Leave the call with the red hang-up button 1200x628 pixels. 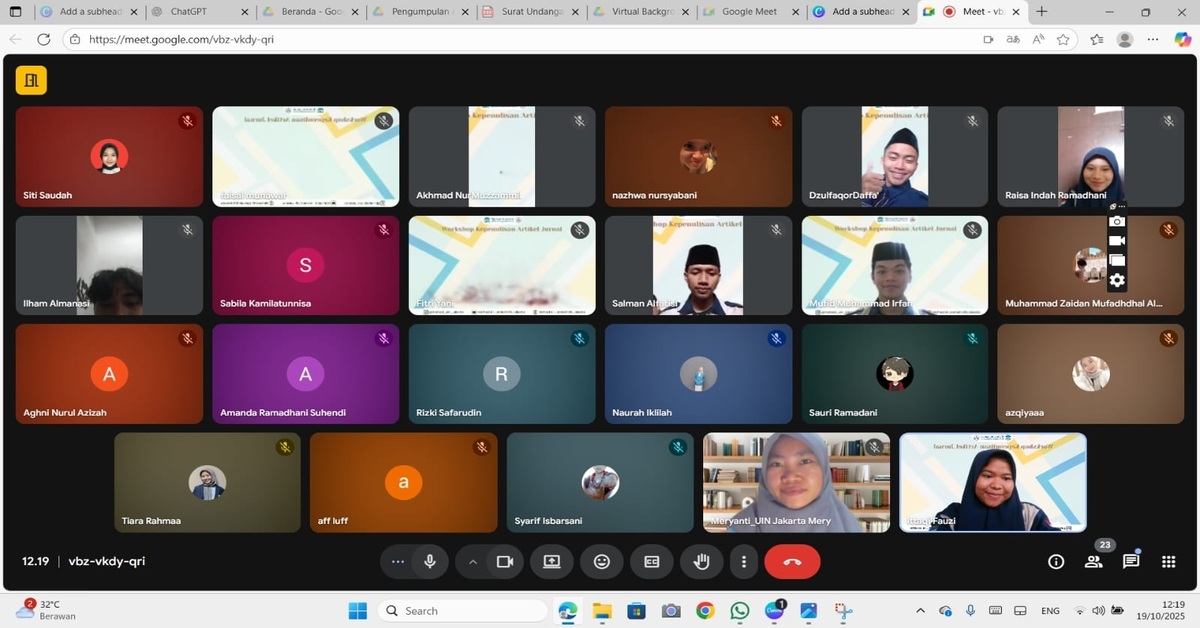click(792, 562)
